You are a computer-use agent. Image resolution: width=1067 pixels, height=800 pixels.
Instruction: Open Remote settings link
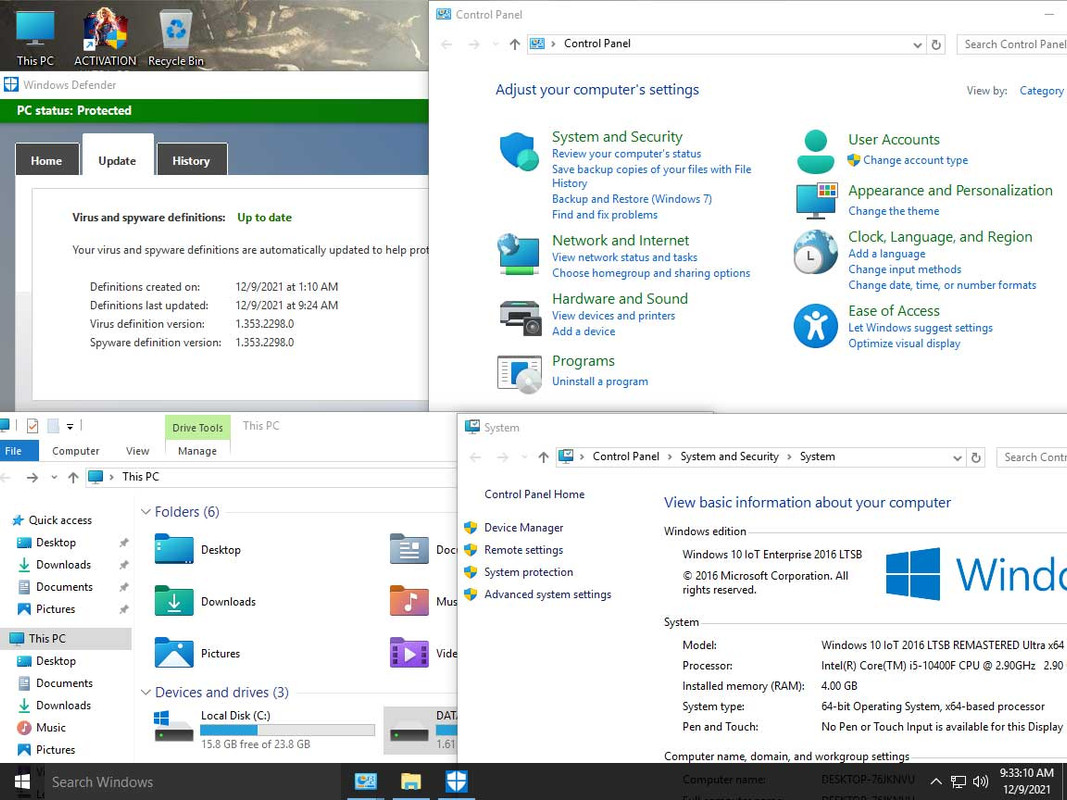pyautogui.click(x=523, y=550)
